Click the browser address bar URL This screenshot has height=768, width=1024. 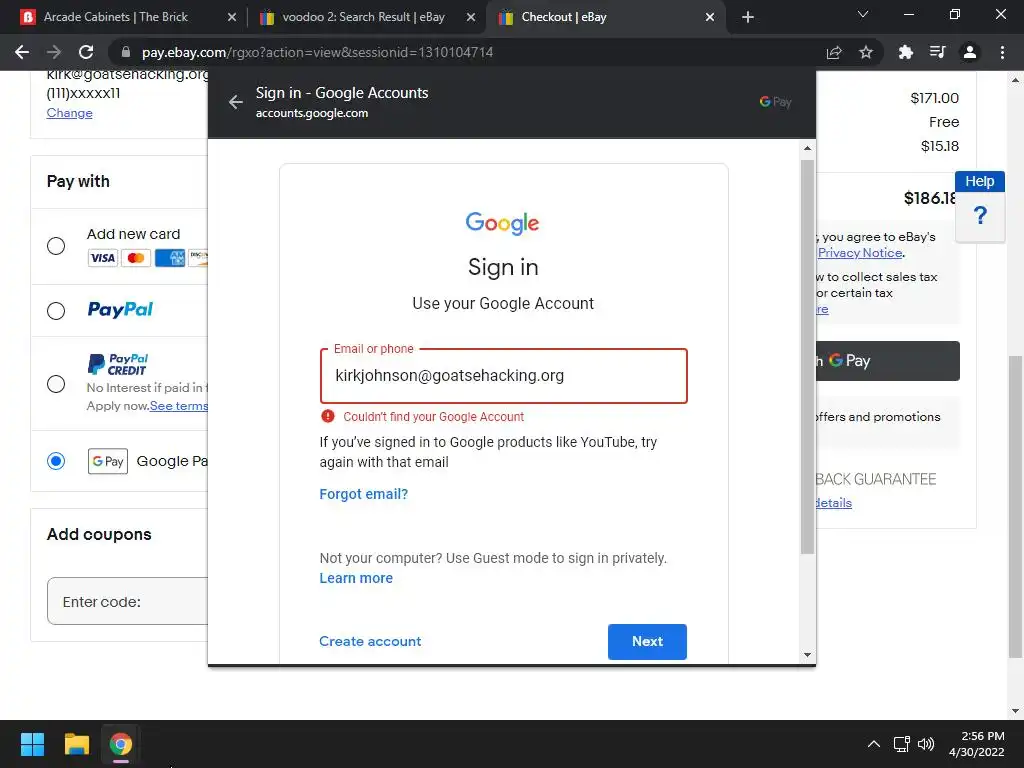[317, 52]
